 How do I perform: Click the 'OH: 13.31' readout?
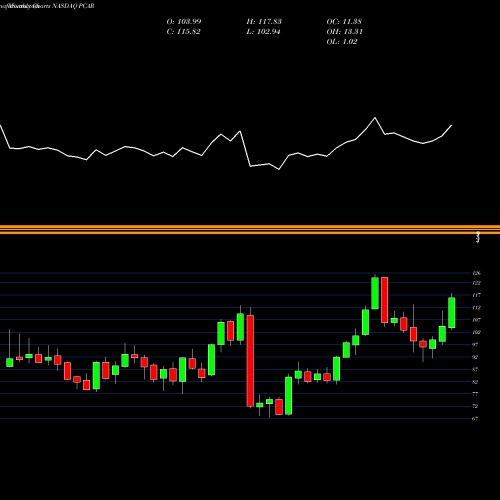pyautogui.click(x=345, y=31)
